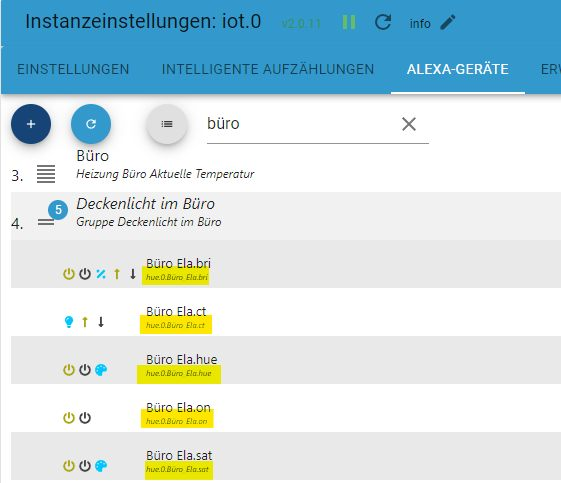The height and width of the screenshot is (483, 561).
Task: Select the Alexa-Geräte tab
Action: 458,69
